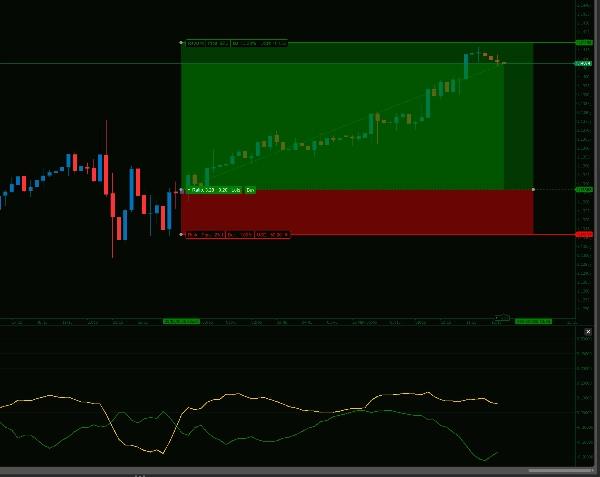Select the green entry label with Ratio
The width and height of the screenshot is (600, 477).
click(x=222, y=189)
